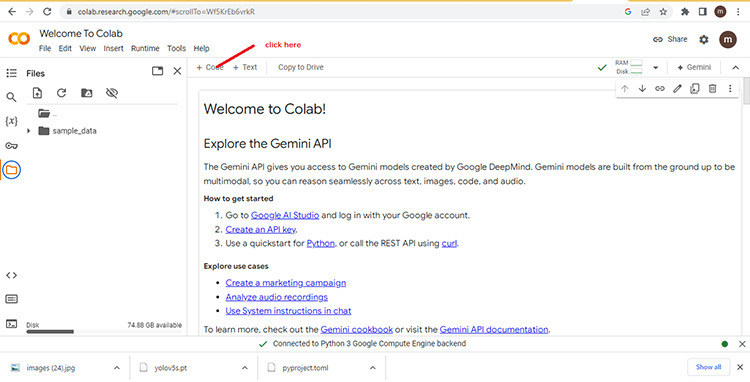Open Create a marketing campaign link
The height and width of the screenshot is (382, 750).
pos(286,283)
